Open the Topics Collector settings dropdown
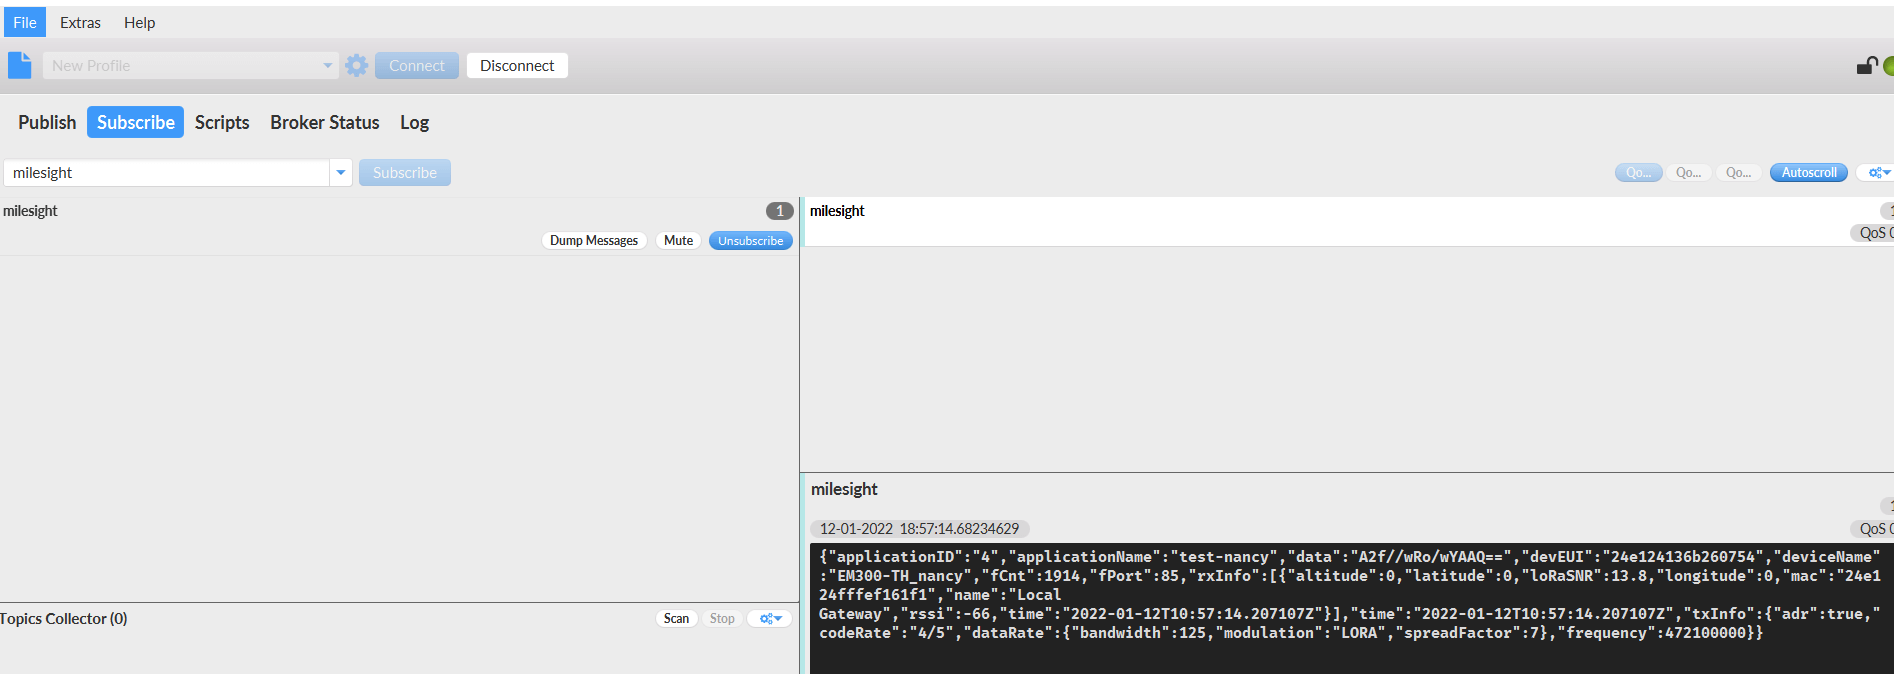The image size is (1894, 674). (770, 619)
